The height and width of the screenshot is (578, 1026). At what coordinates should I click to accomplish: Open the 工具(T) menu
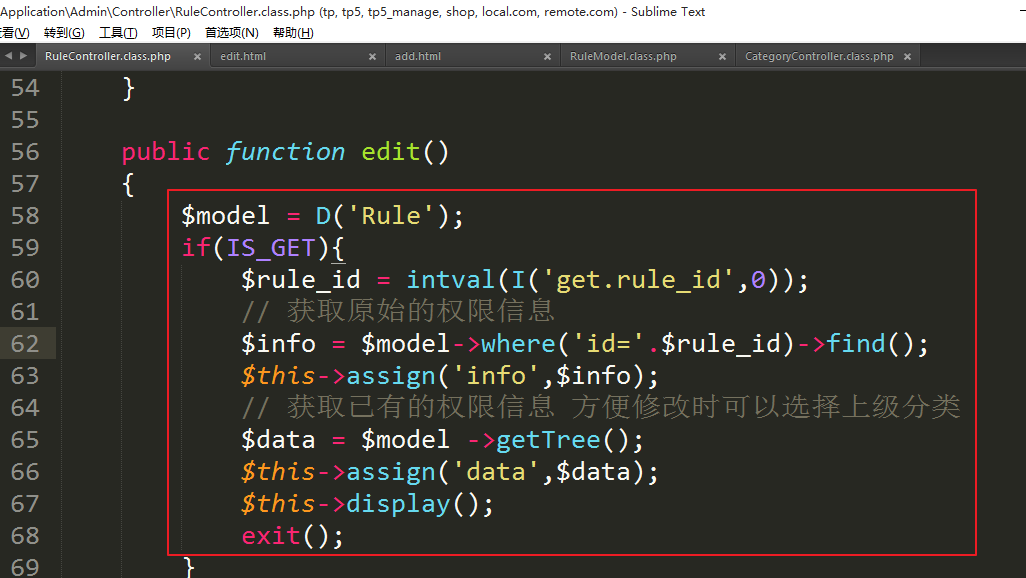point(118,33)
